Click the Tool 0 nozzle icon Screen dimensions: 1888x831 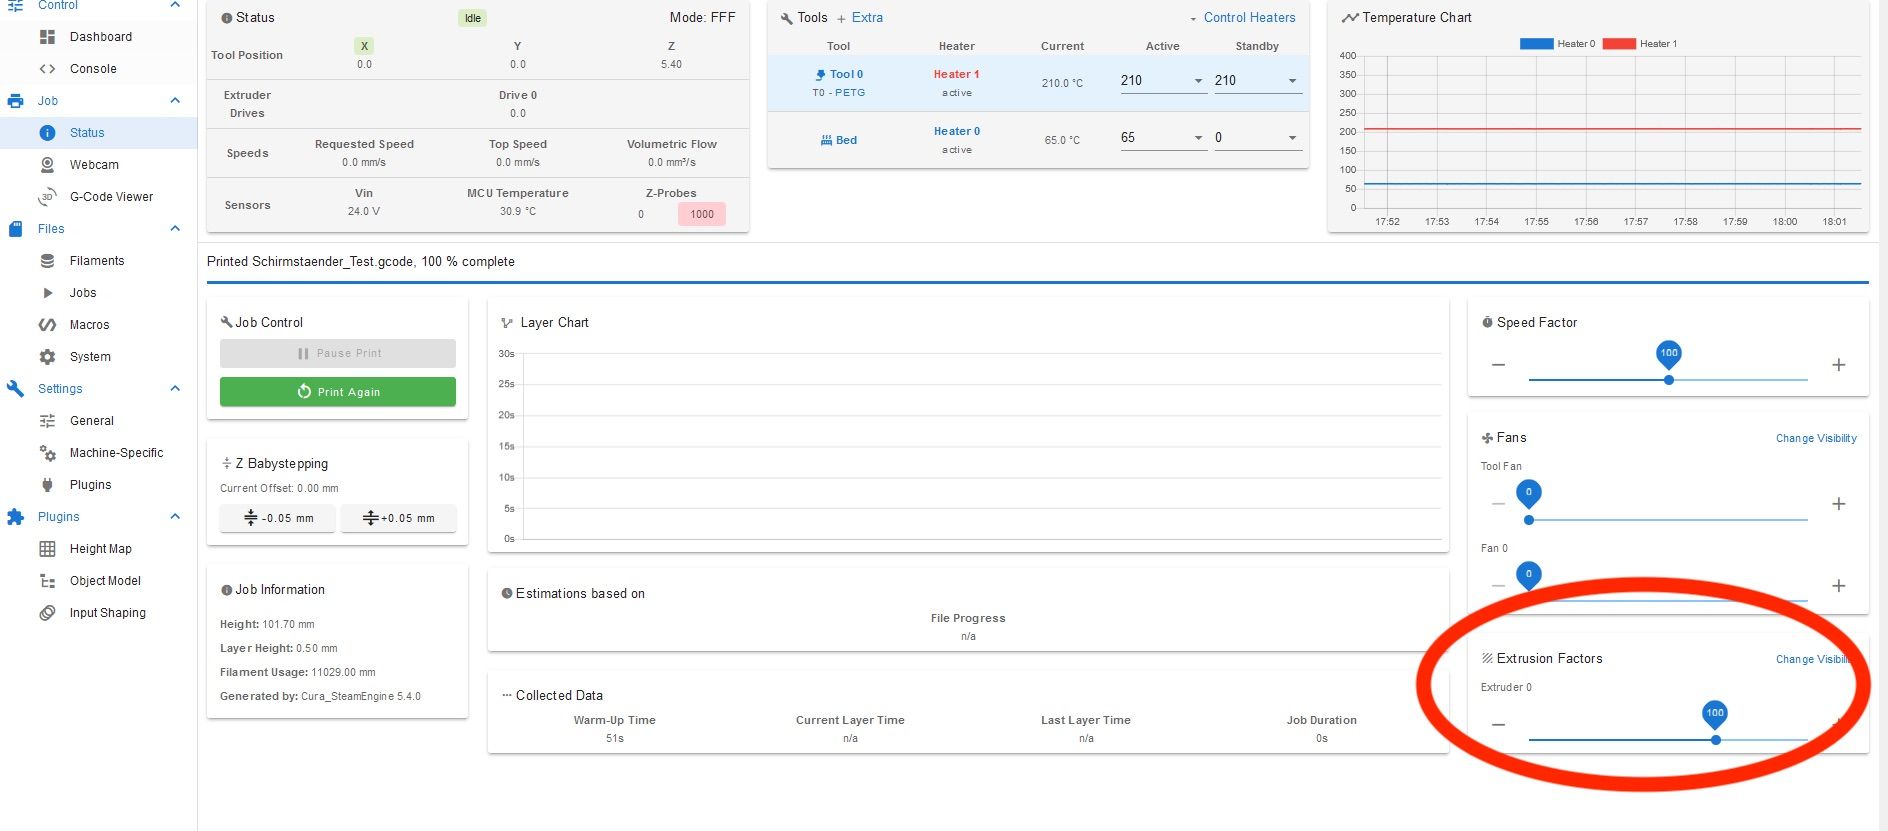point(821,75)
